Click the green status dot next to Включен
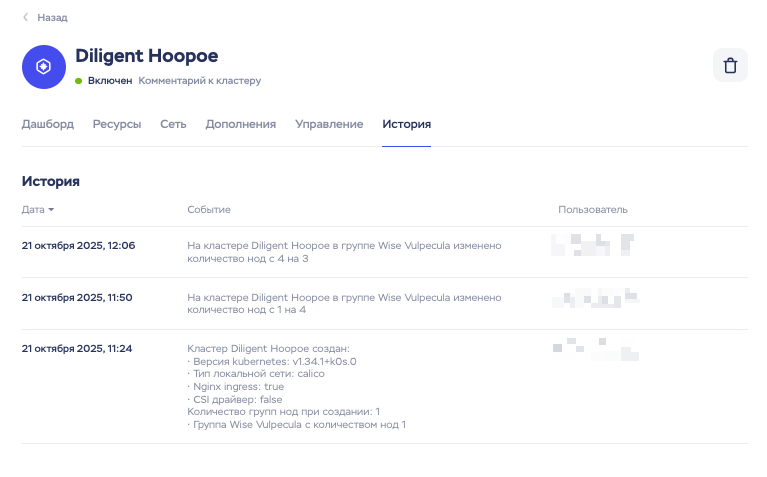Image resolution: width=767 pixels, height=477 pixels. (x=78, y=81)
